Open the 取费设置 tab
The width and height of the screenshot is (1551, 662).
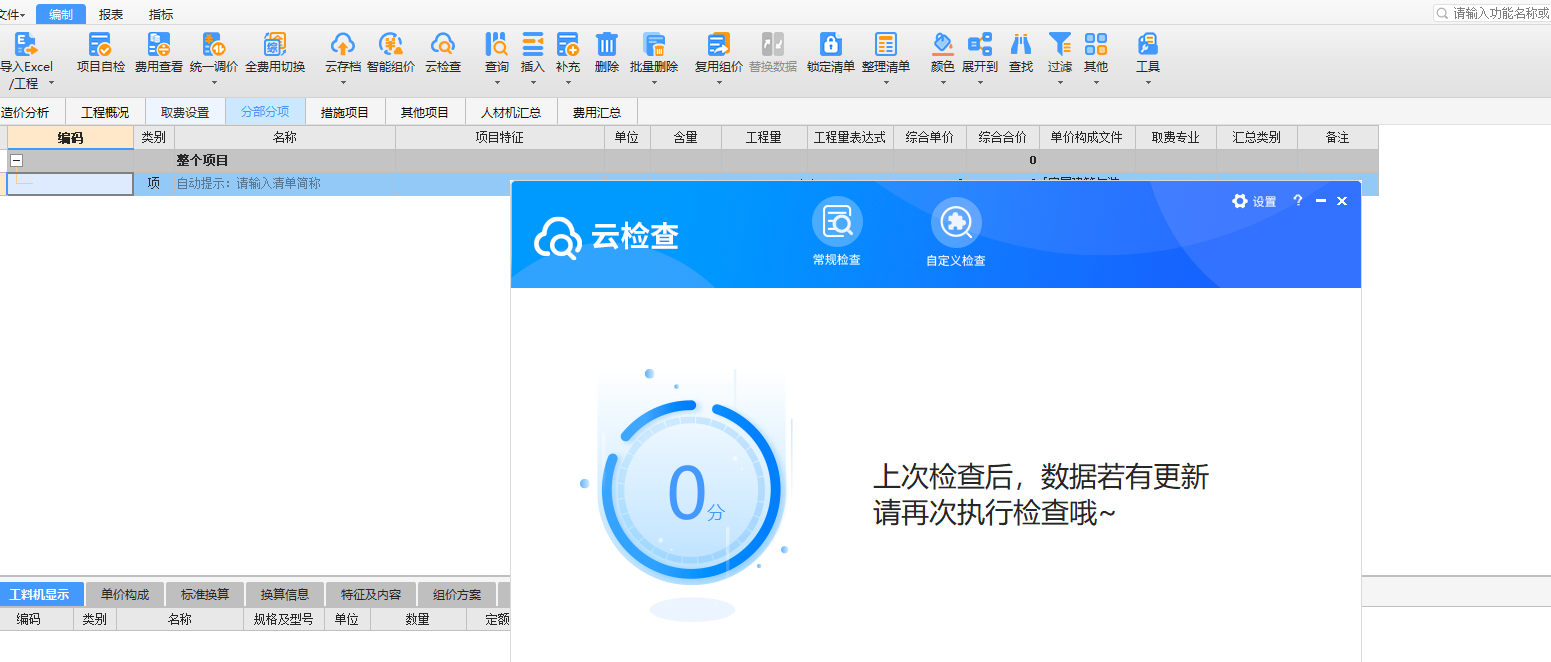[x=185, y=112]
